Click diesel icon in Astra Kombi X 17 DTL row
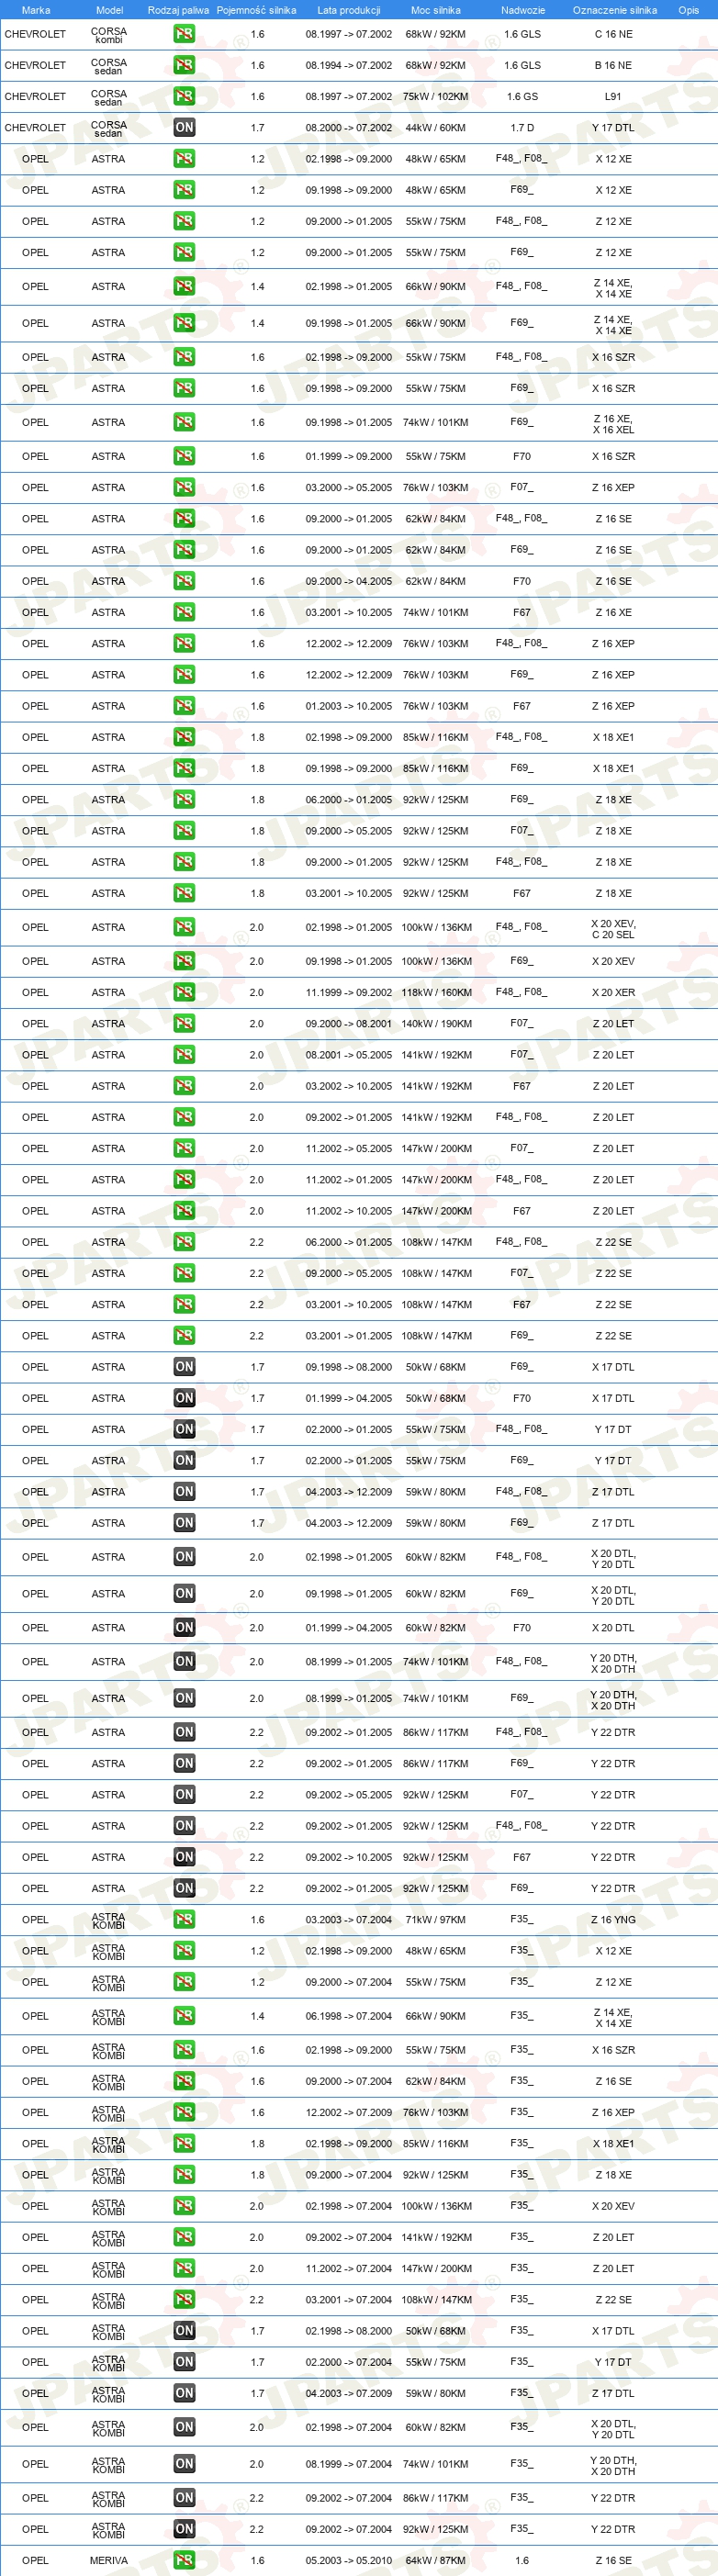Image resolution: width=718 pixels, height=2576 pixels. pyautogui.click(x=184, y=2331)
